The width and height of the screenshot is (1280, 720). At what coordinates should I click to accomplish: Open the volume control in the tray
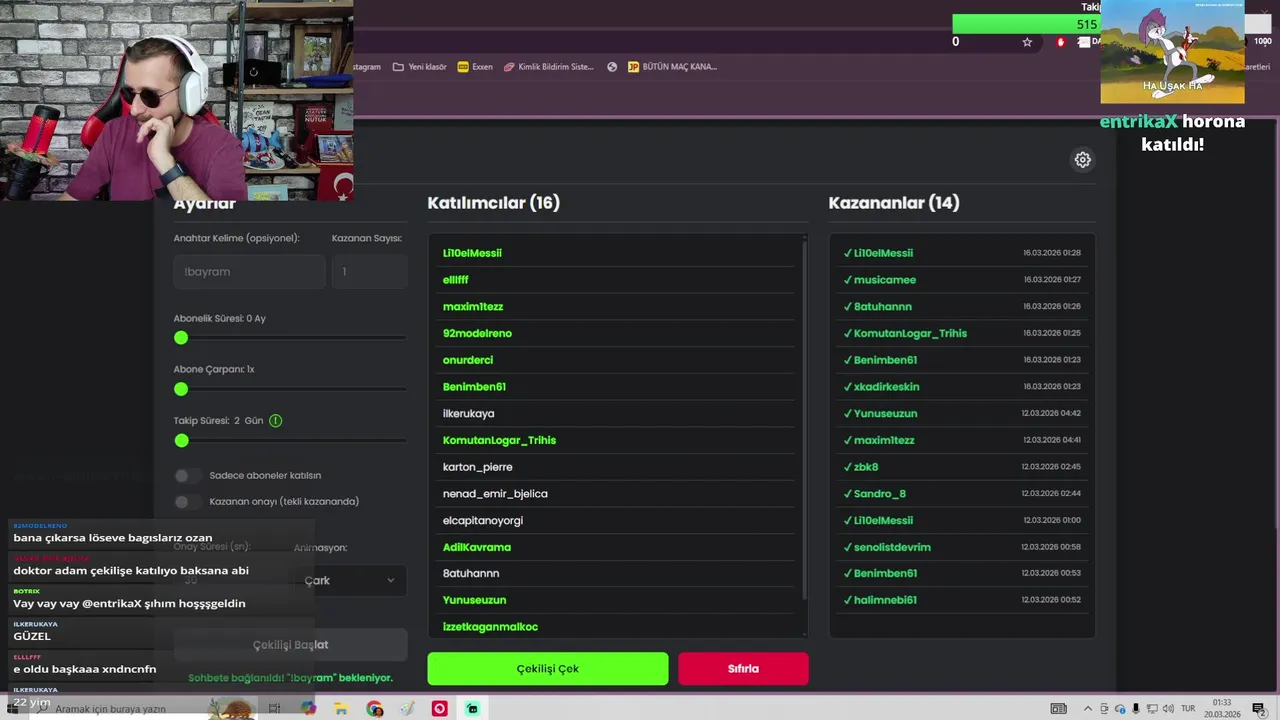tap(1169, 709)
